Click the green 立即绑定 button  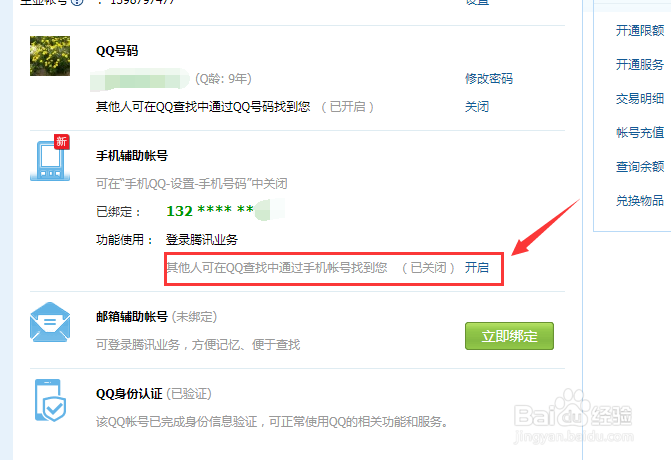(x=509, y=336)
